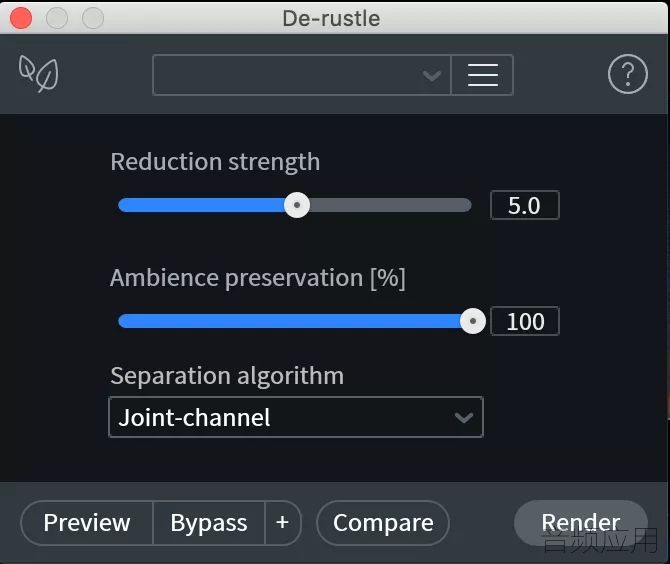Click the Ambience preservation value field 100
The height and width of the screenshot is (564, 670).
click(x=525, y=321)
